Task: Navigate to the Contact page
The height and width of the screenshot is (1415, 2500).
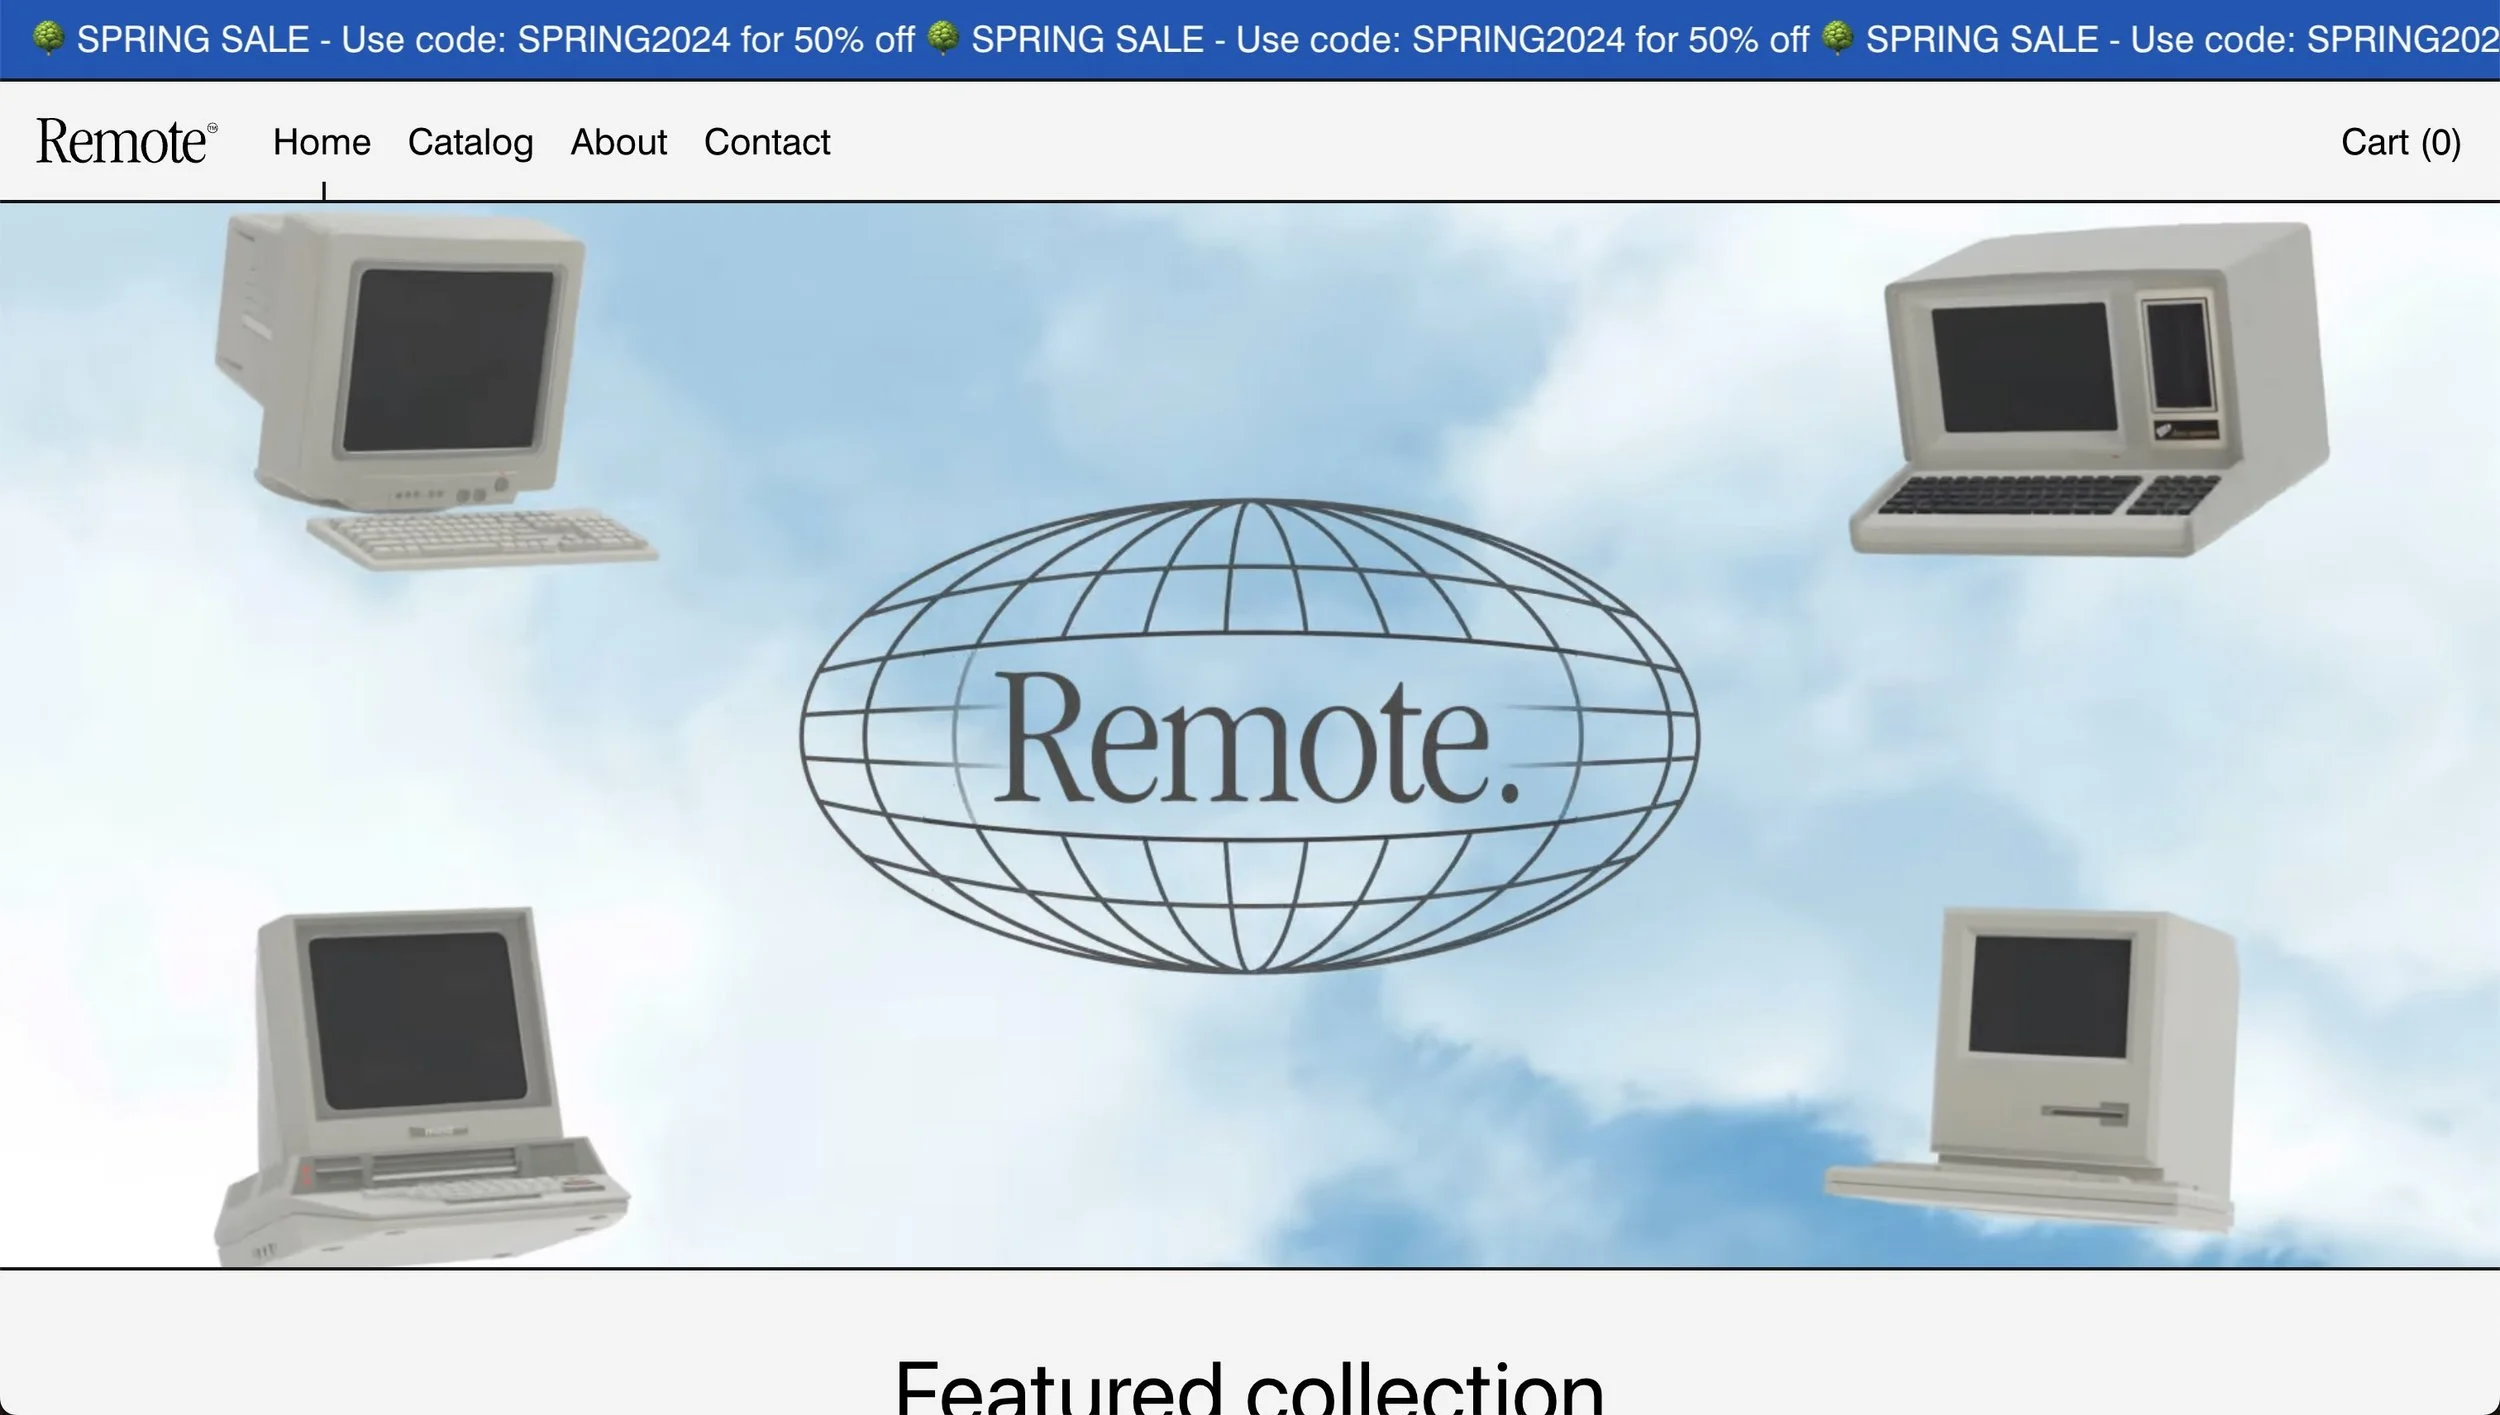Action: (767, 142)
